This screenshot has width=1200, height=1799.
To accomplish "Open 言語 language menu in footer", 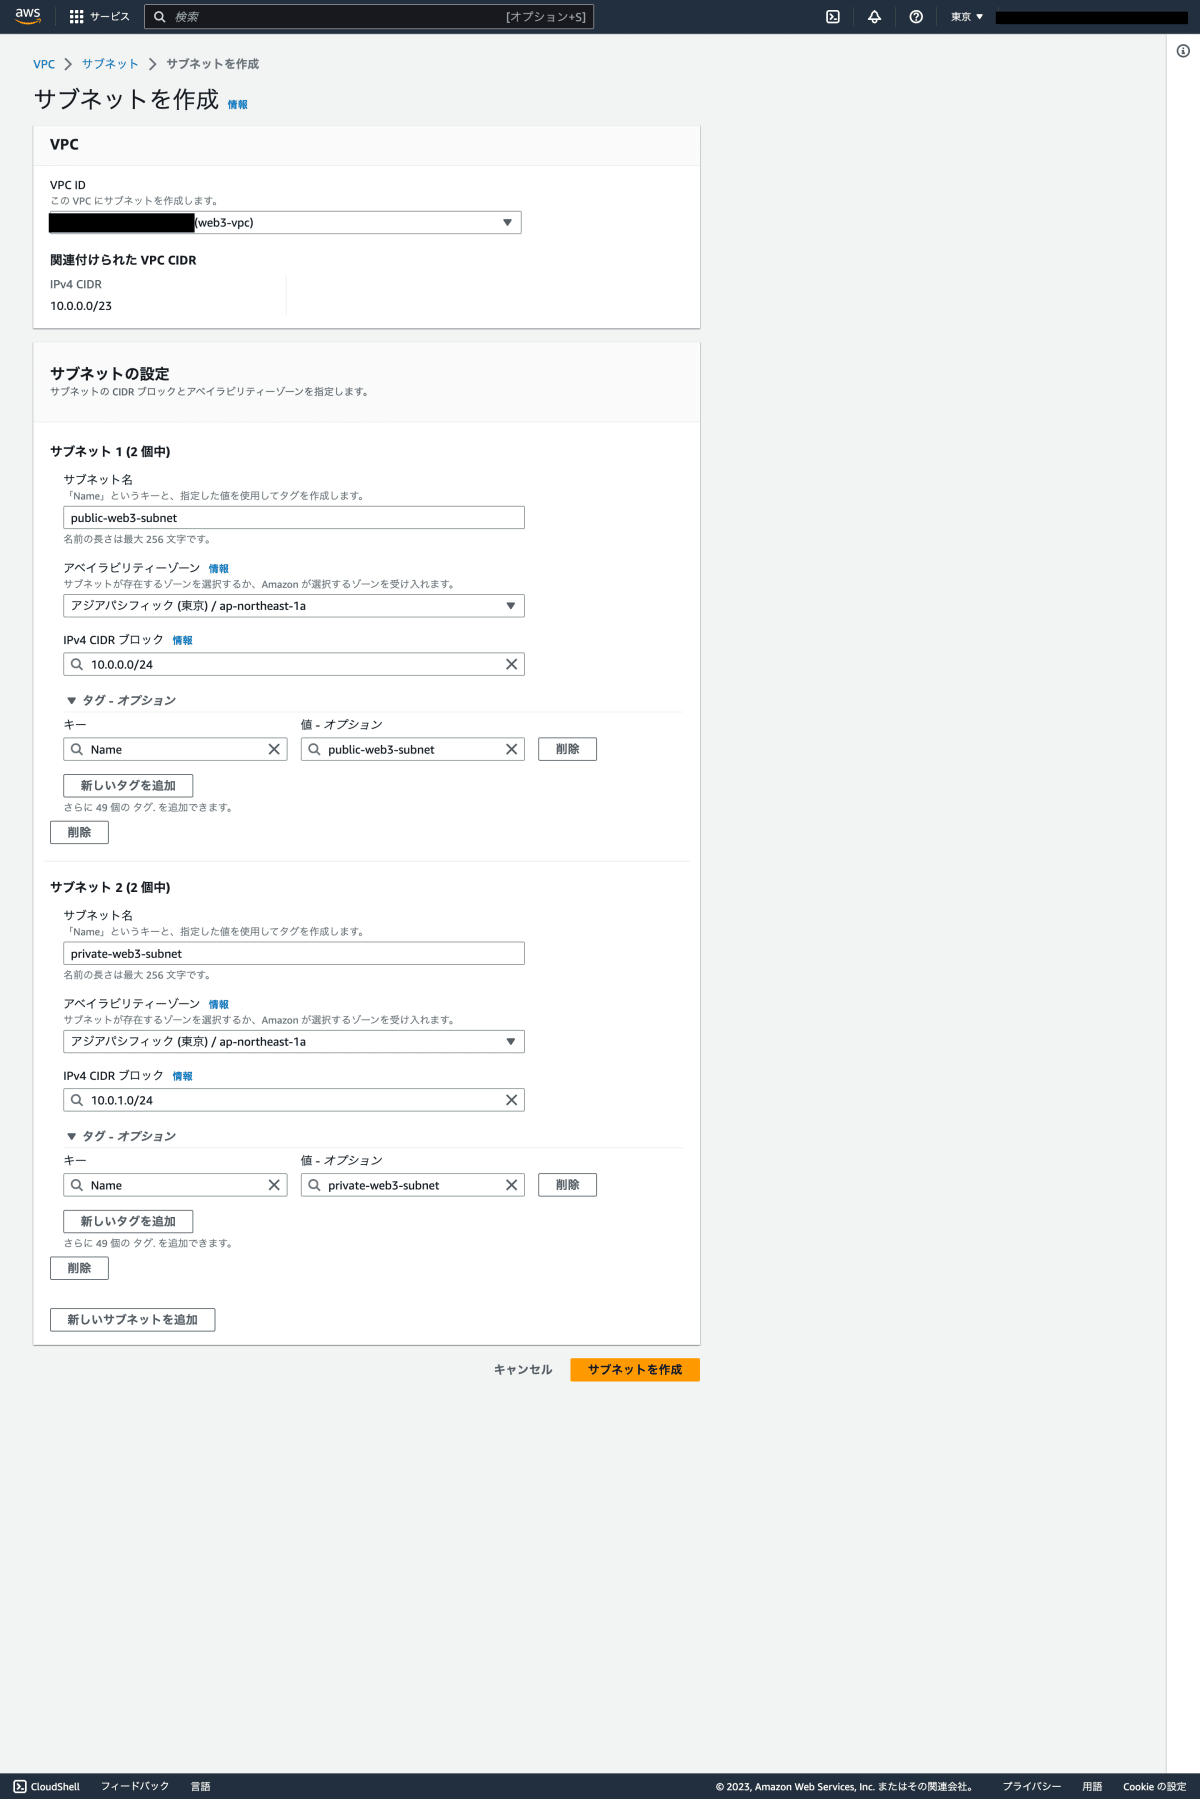I will tap(200, 1786).
